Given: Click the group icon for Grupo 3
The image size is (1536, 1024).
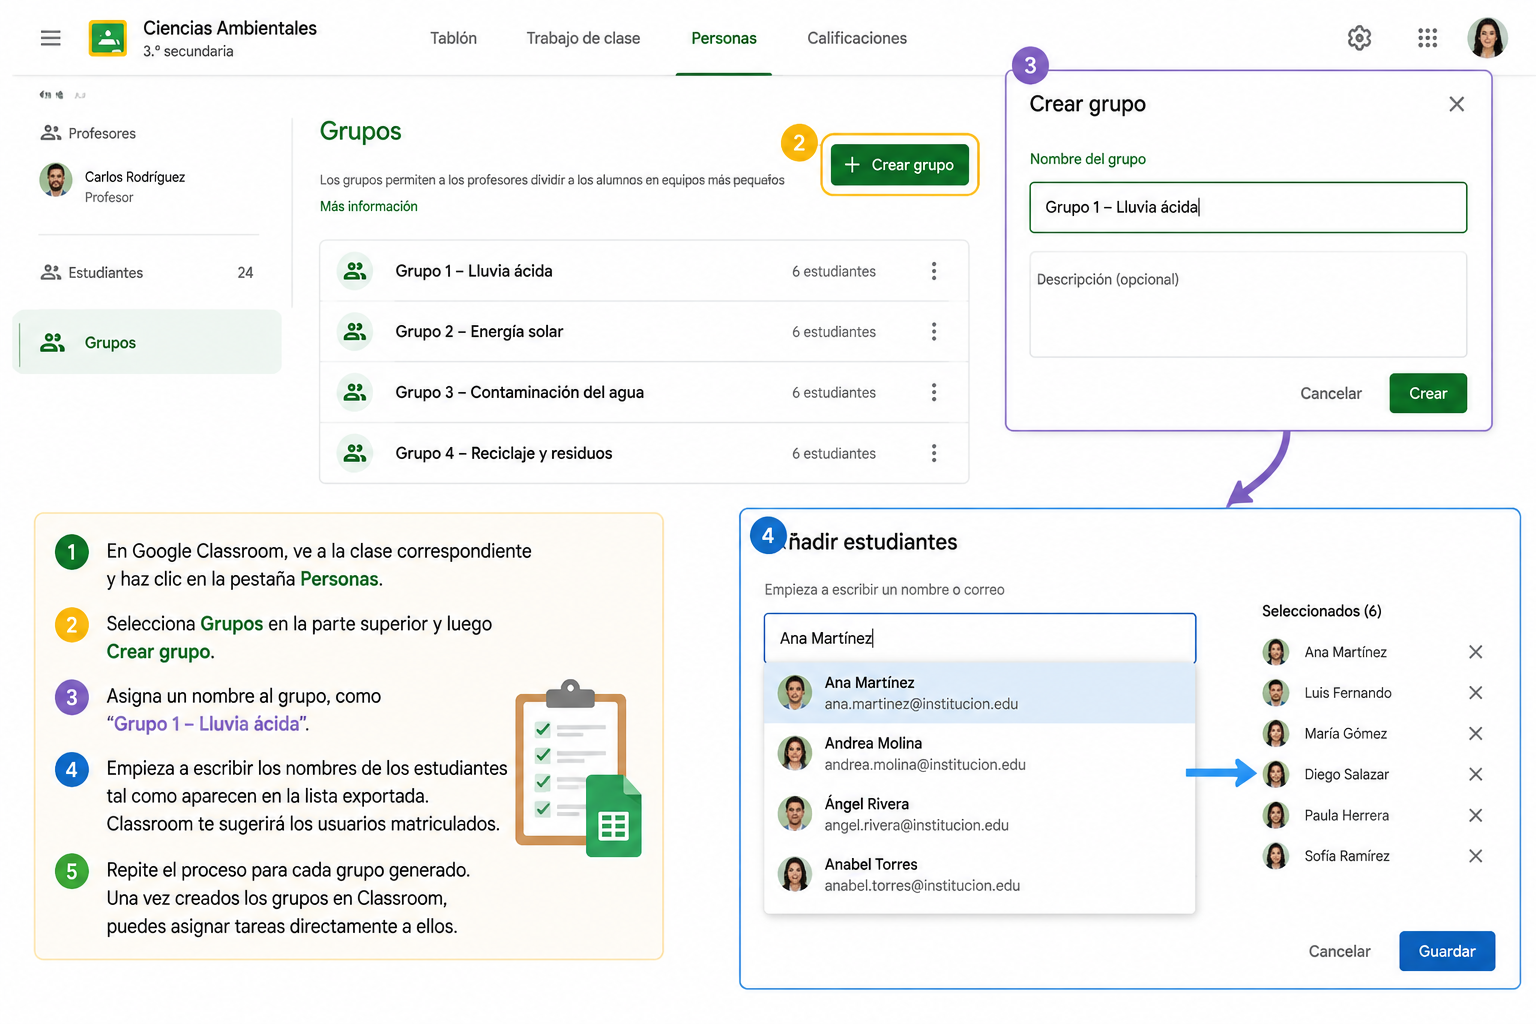Looking at the screenshot, I should tap(355, 393).
